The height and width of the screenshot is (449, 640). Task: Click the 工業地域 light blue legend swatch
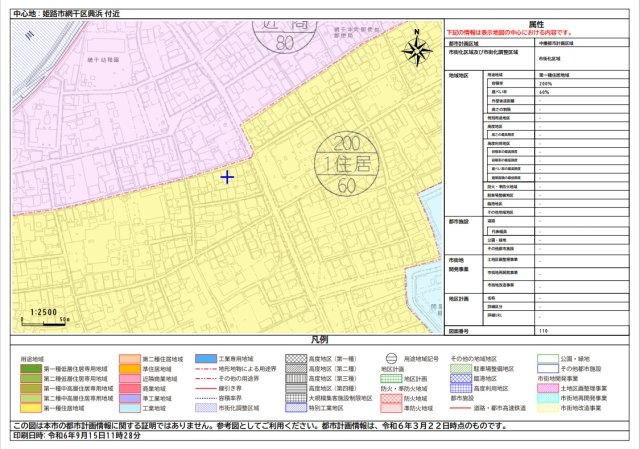click(x=130, y=408)
